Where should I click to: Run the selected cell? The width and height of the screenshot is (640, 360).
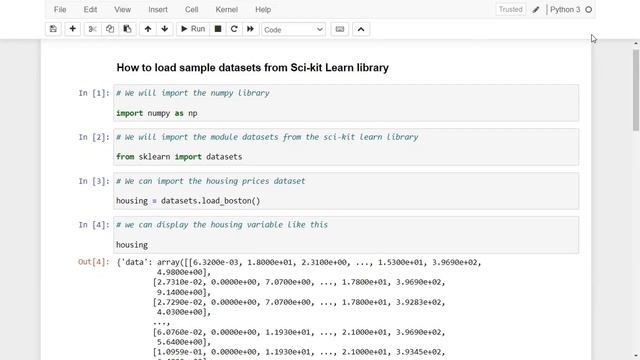click(x=193, y=29)
